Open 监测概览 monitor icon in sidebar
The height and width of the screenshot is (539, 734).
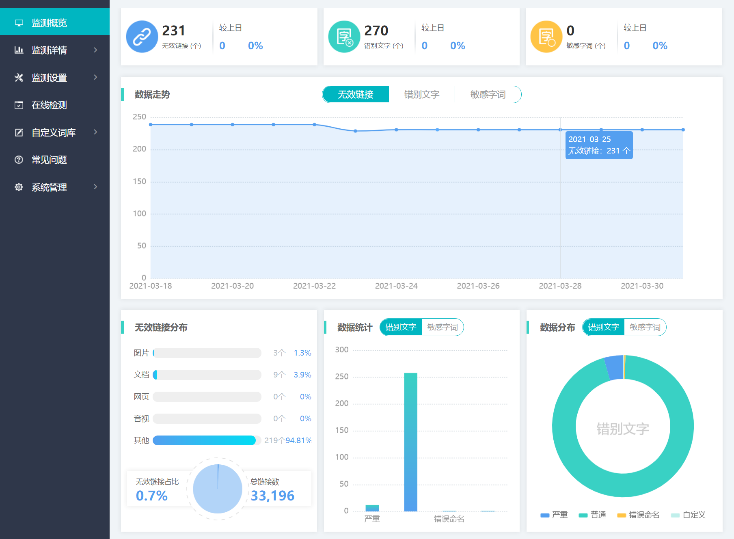(x=19, y=22)
